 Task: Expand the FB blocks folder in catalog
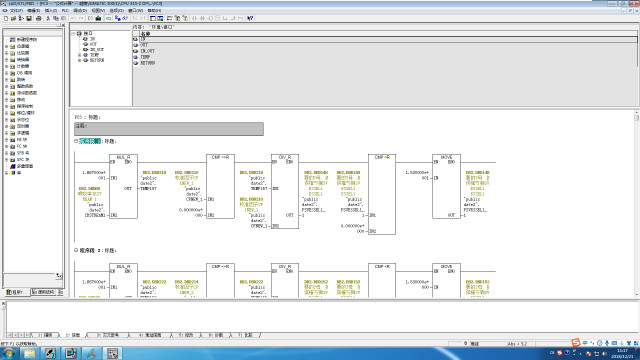(7, 140)
